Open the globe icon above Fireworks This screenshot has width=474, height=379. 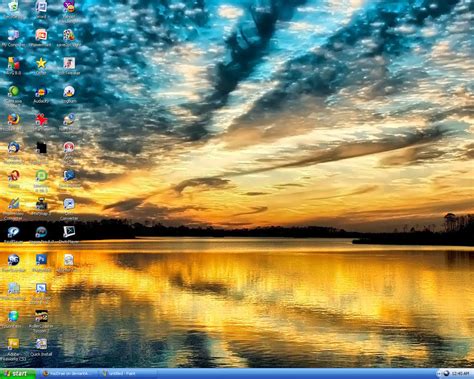(x=13, y=316)
